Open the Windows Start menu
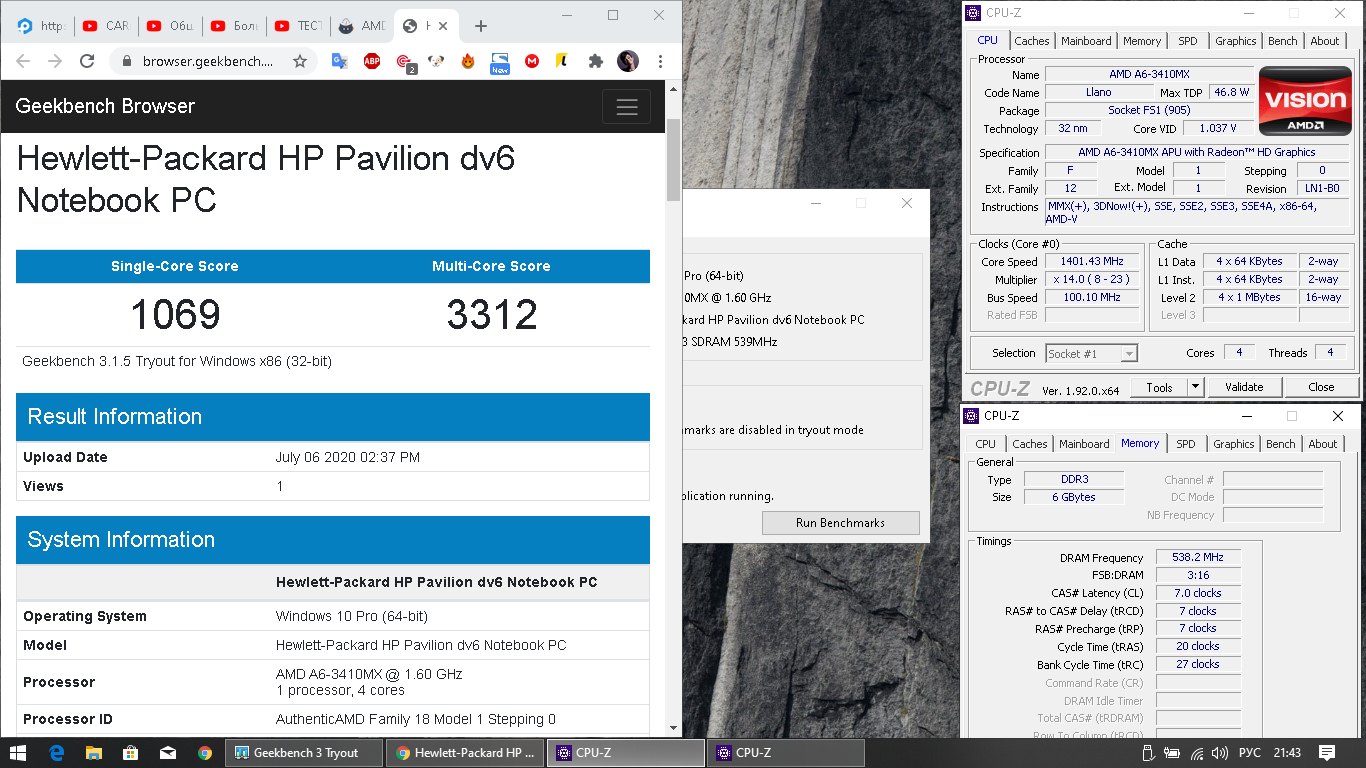Image resolution: width=1366 pixels, height=768 pixels. tap(18, 753)
